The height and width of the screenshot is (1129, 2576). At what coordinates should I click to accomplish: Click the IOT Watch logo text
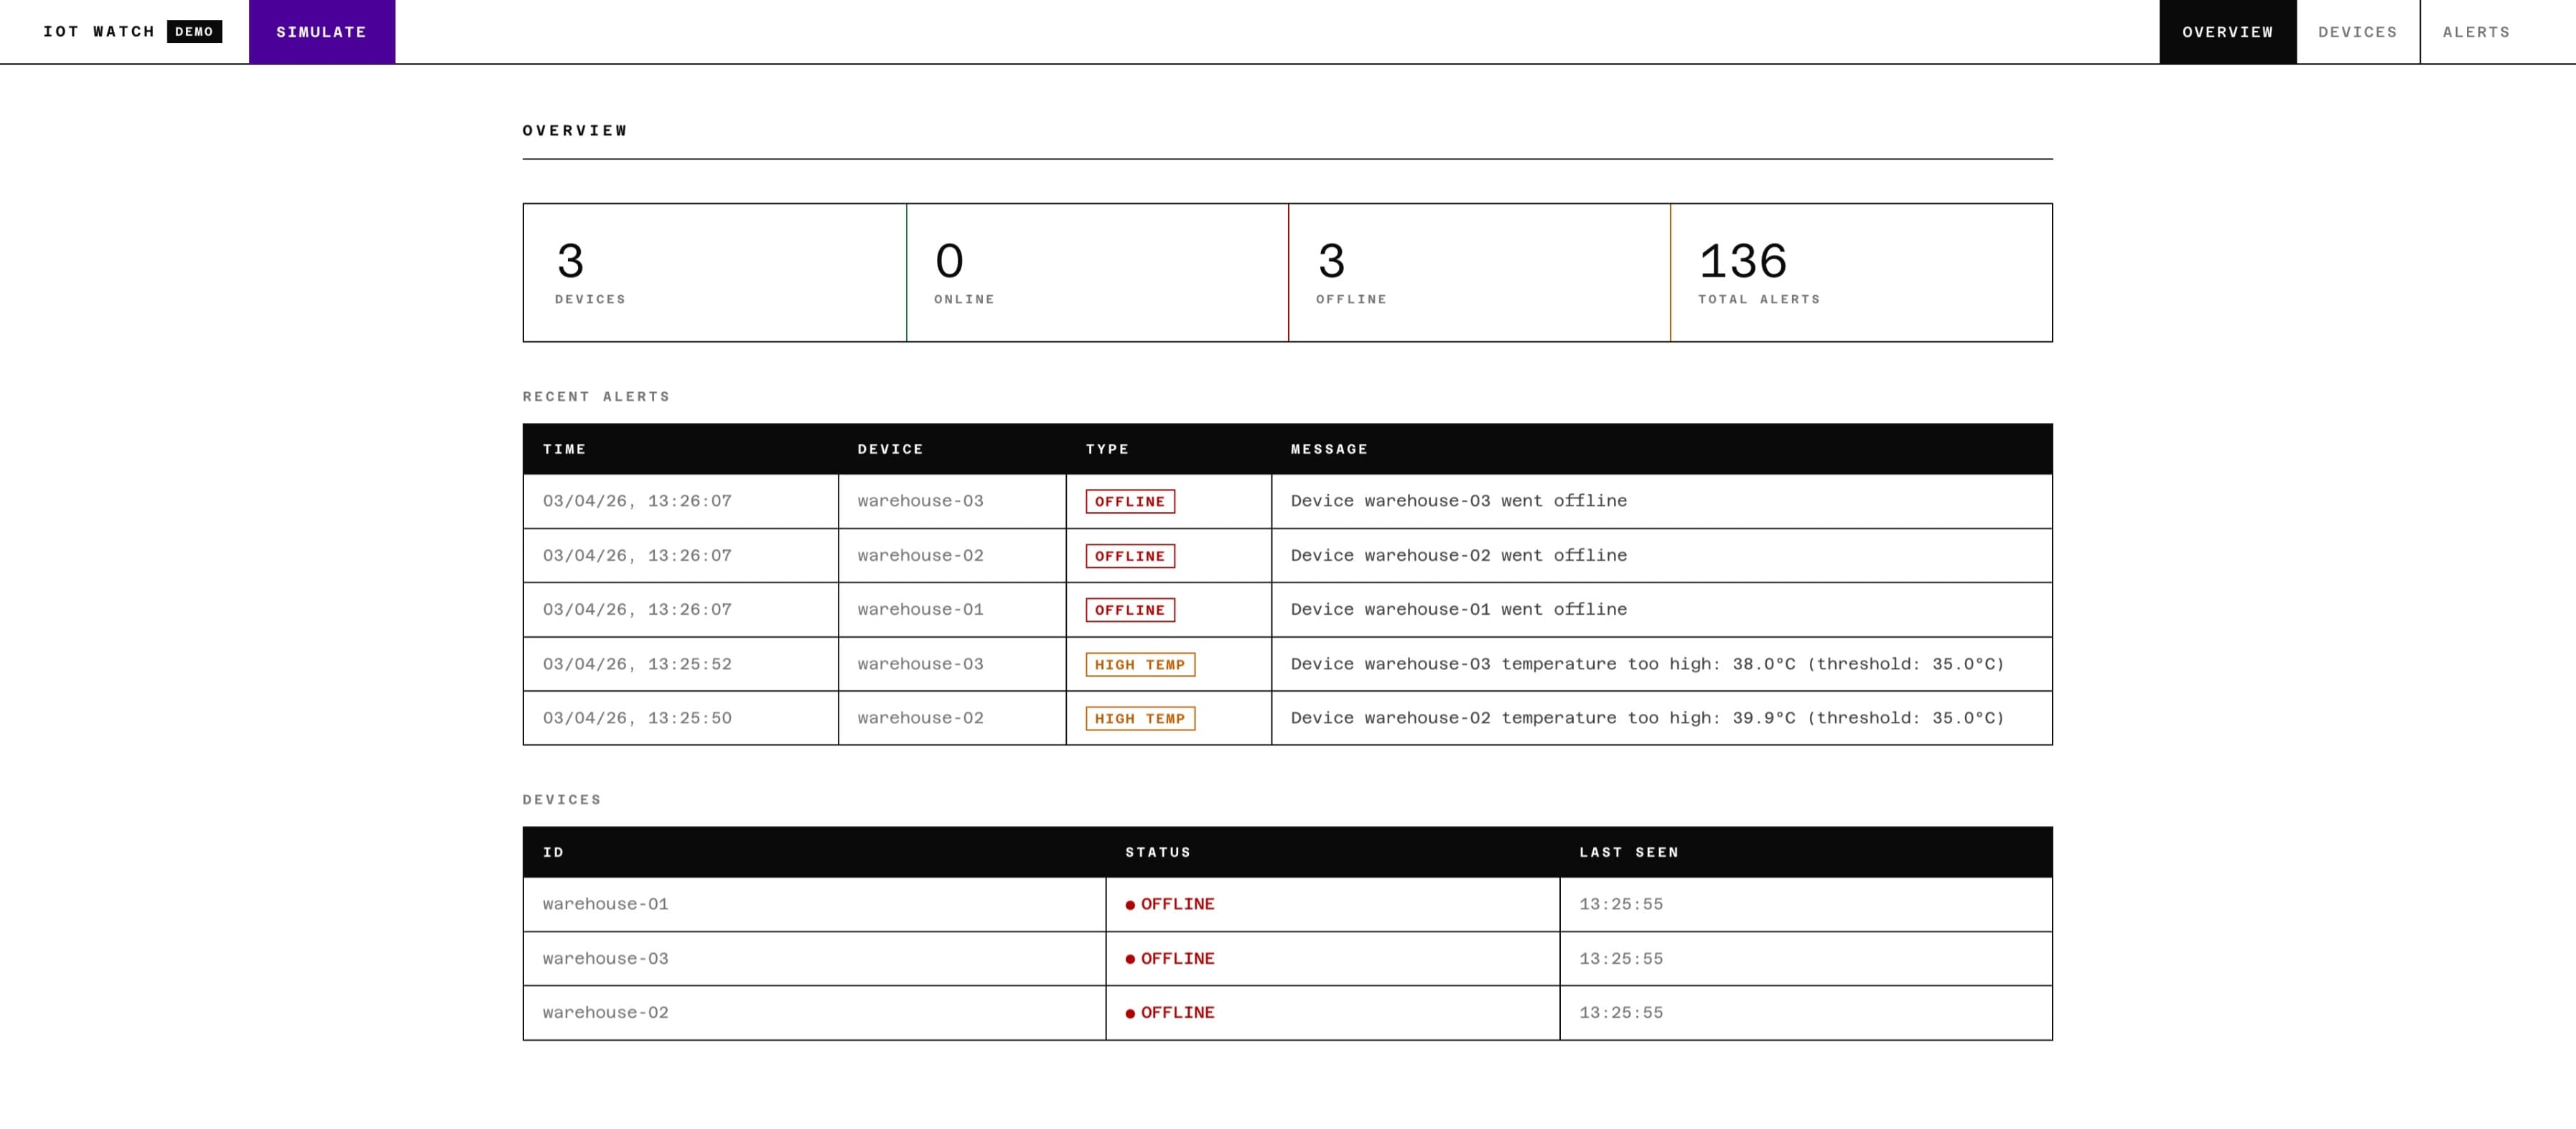point(99,32)
